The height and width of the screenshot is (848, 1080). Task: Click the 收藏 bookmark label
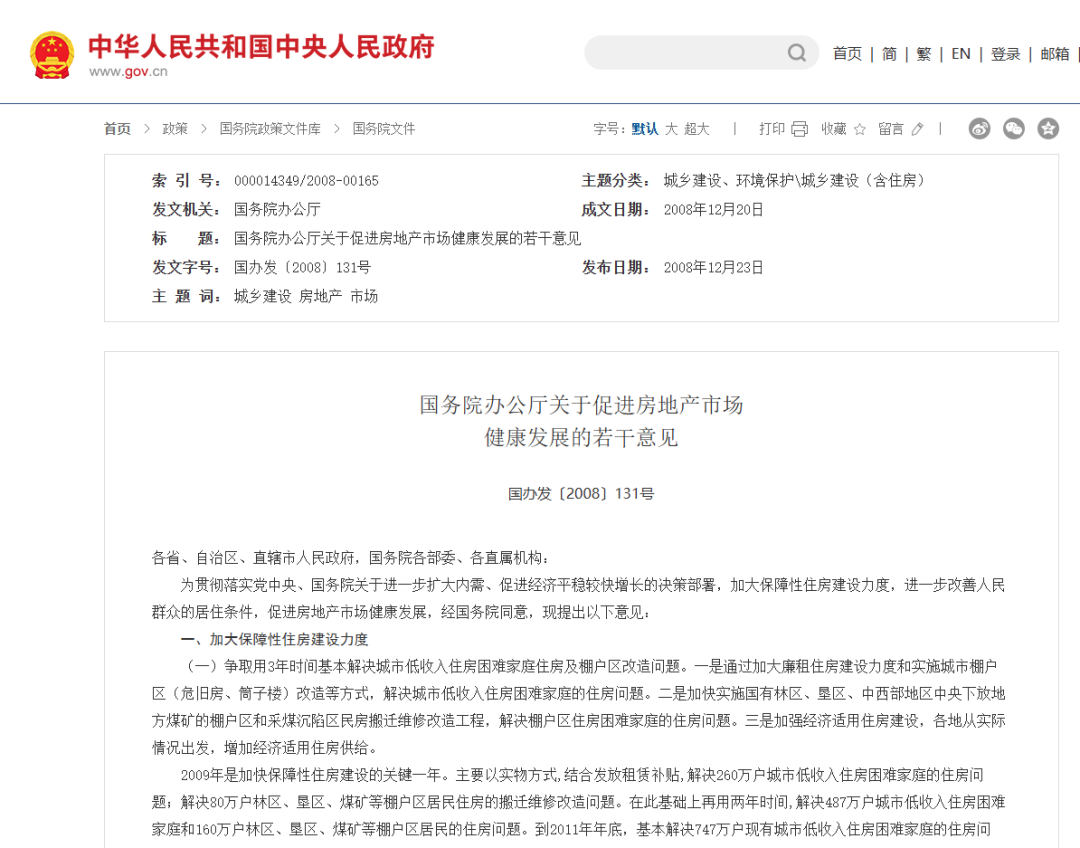coord(833,129)
